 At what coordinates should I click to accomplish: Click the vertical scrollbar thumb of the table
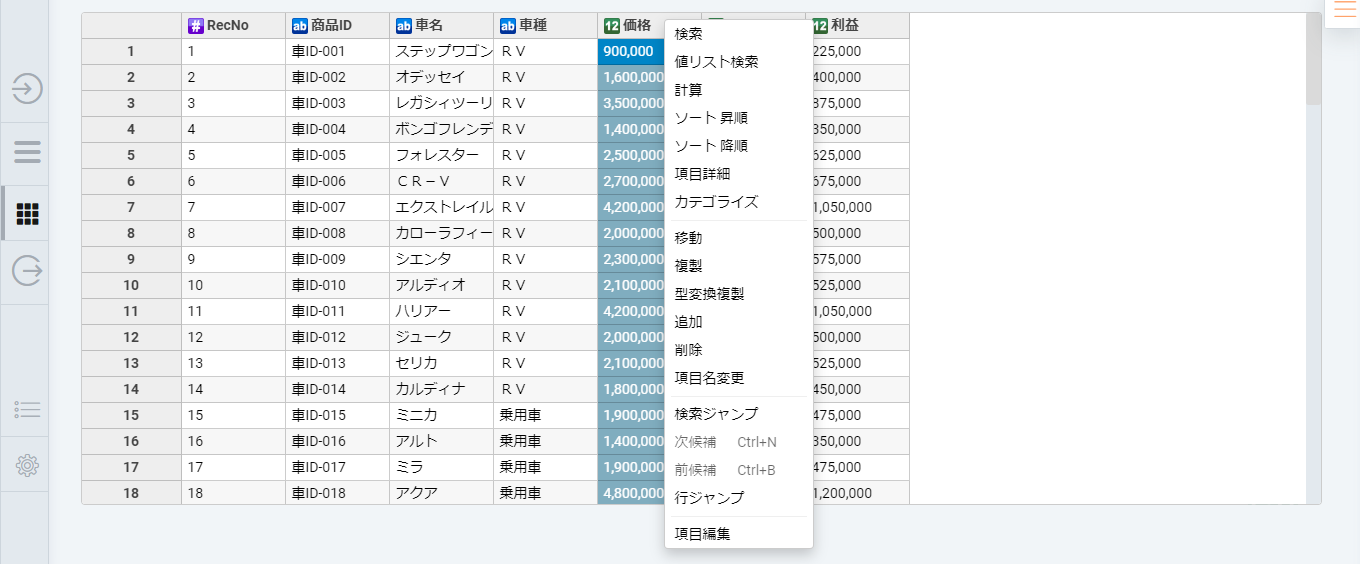(x=1313, y=59)
